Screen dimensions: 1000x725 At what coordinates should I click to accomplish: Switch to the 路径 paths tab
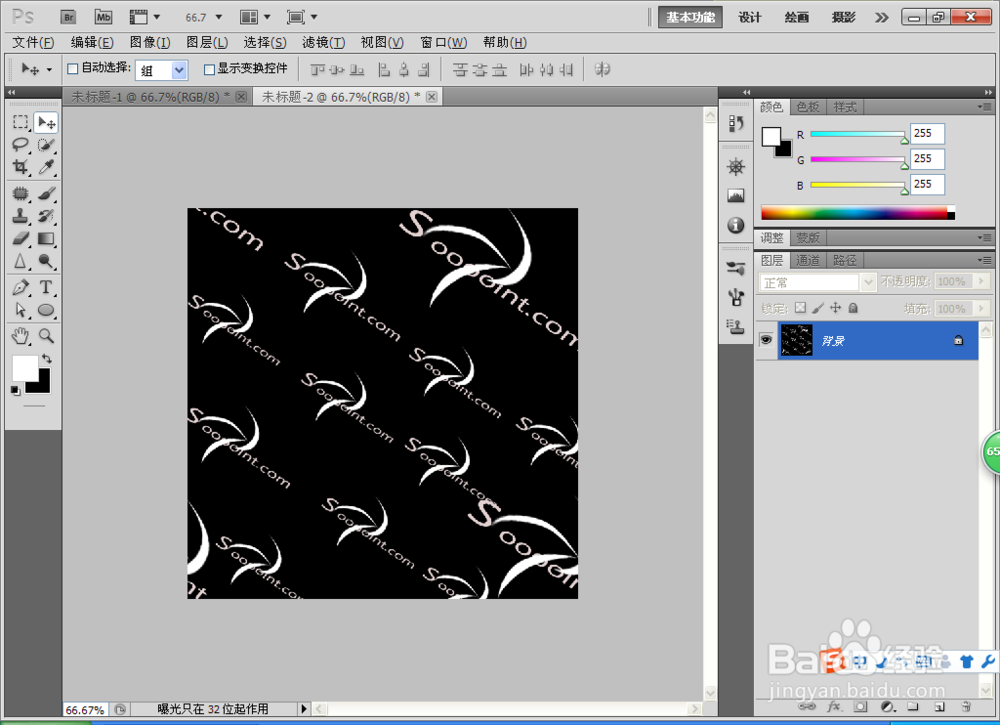coord(844,260)
